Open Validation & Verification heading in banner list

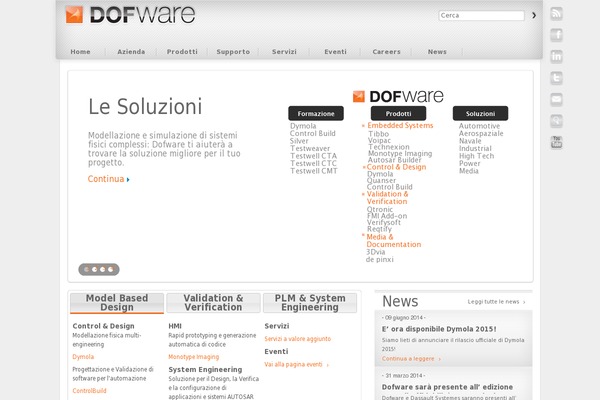point(387,198)
